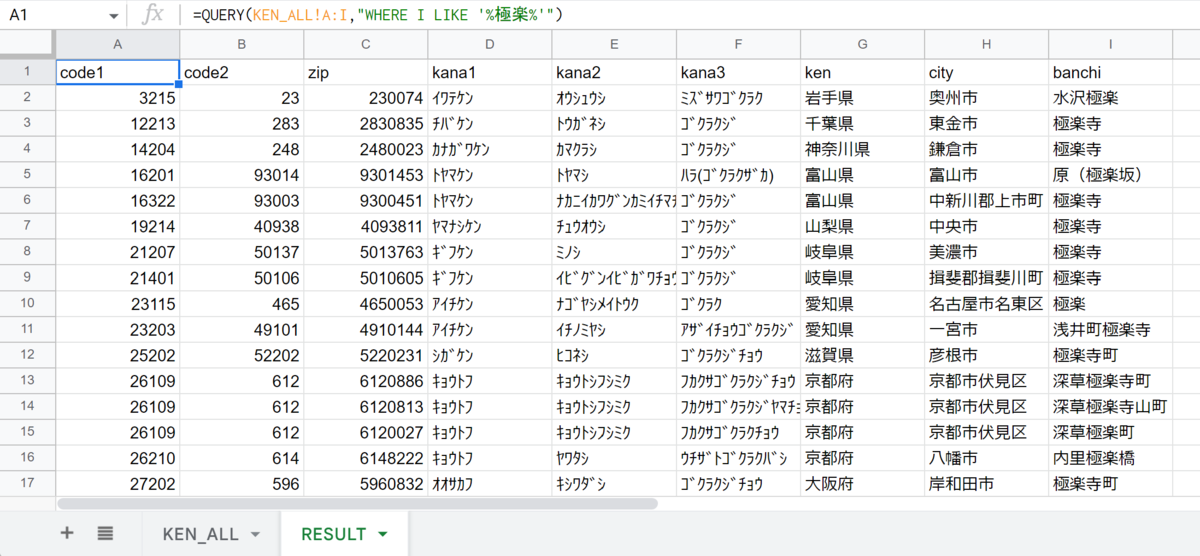1200x556 pixels.
Task: Click the ken header cell
Action: coord(862,72)
